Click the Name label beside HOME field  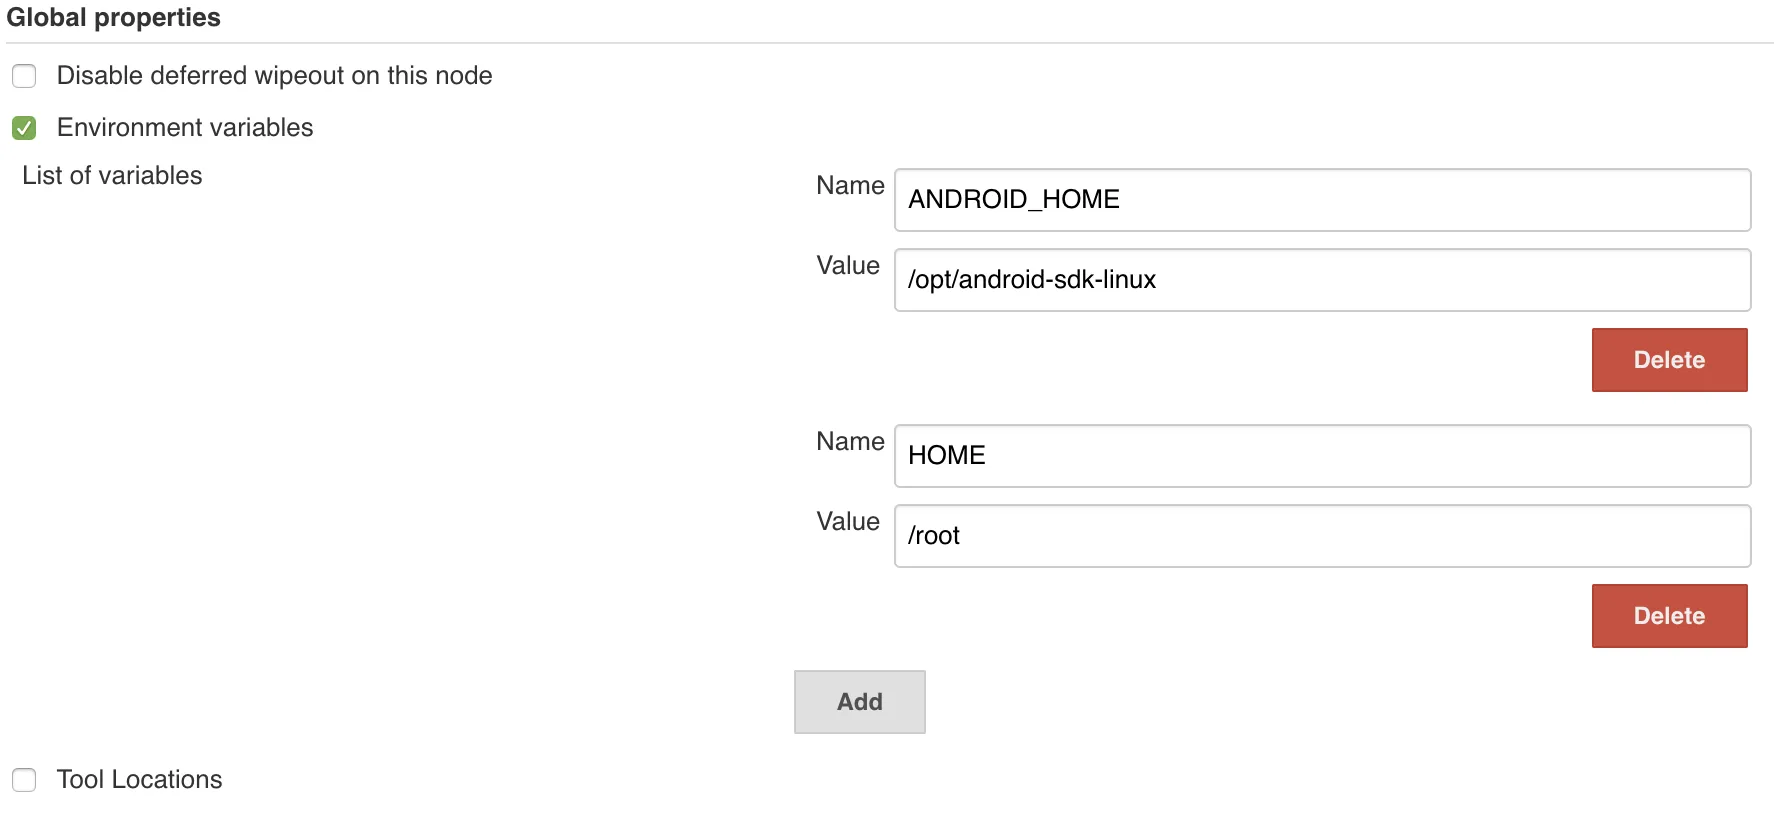pos(850,442)
